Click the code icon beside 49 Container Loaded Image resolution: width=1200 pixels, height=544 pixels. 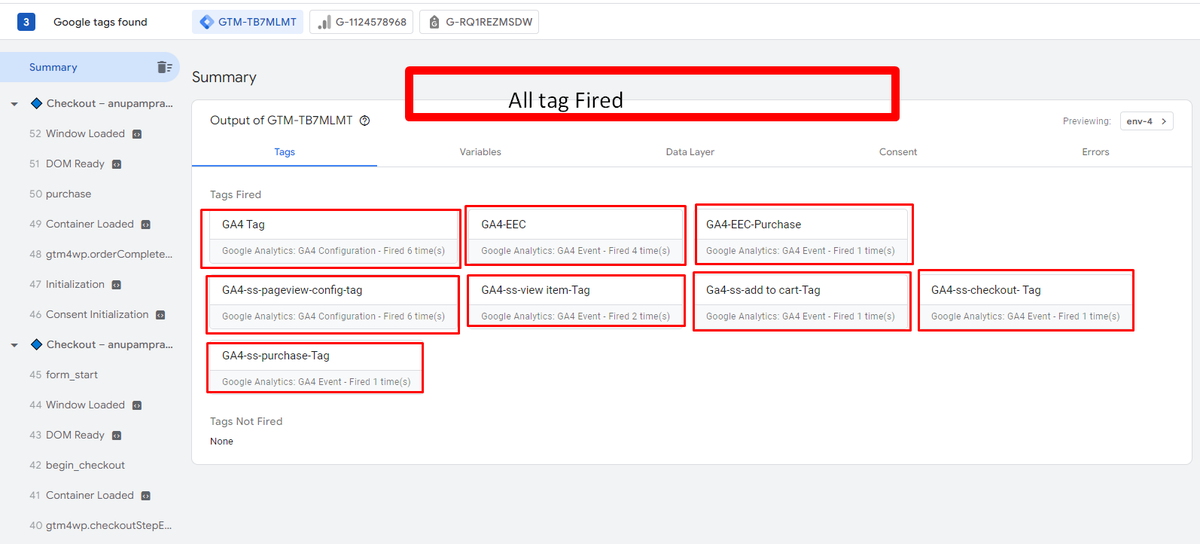[x=145, y=225]
